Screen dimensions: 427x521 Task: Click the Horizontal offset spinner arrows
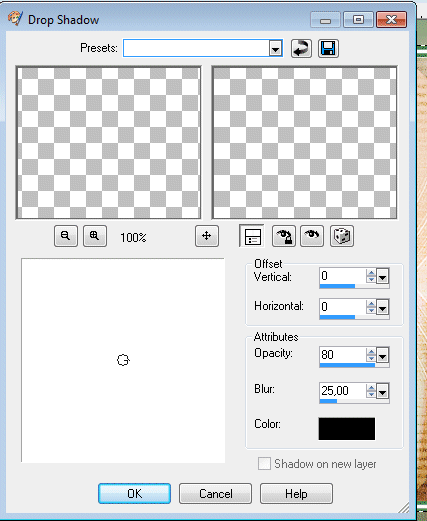tap(371, 307)
